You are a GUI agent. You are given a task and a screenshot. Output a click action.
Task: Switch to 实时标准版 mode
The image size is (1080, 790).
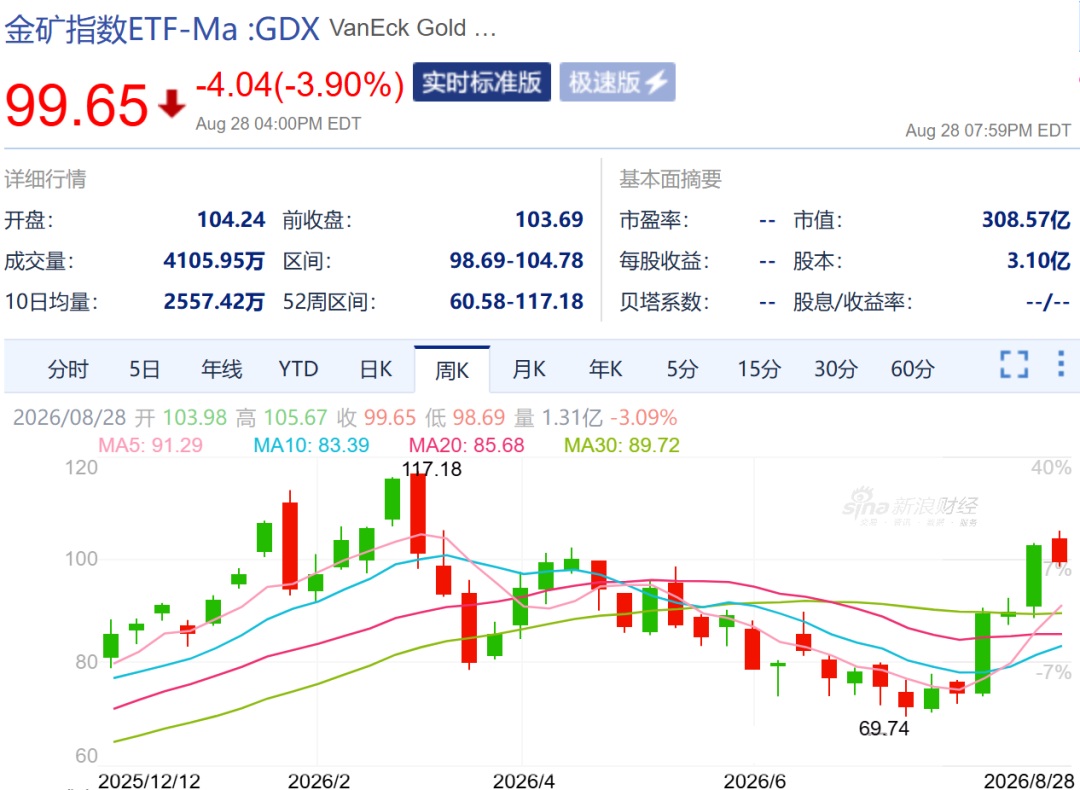[481, 82]
